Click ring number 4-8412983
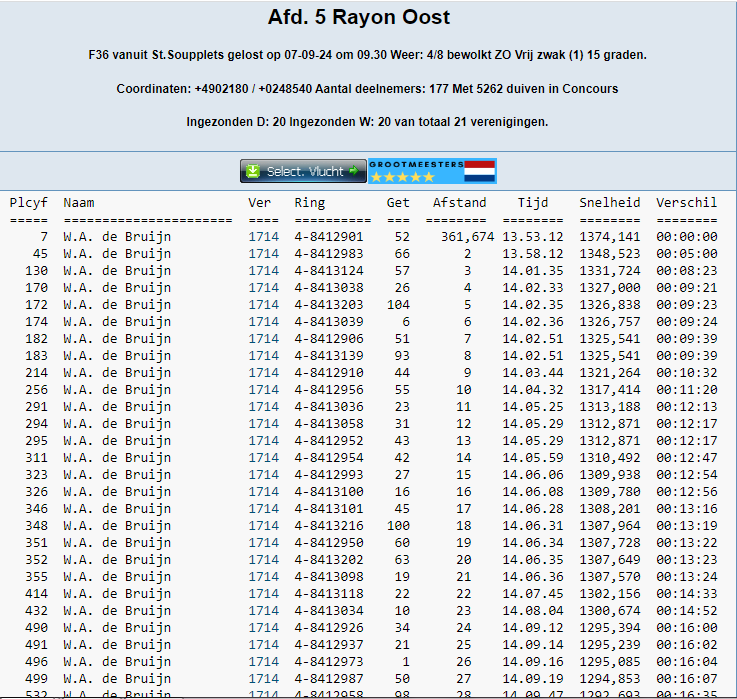This screenshot has width=737, height=699. coord(329,254)
